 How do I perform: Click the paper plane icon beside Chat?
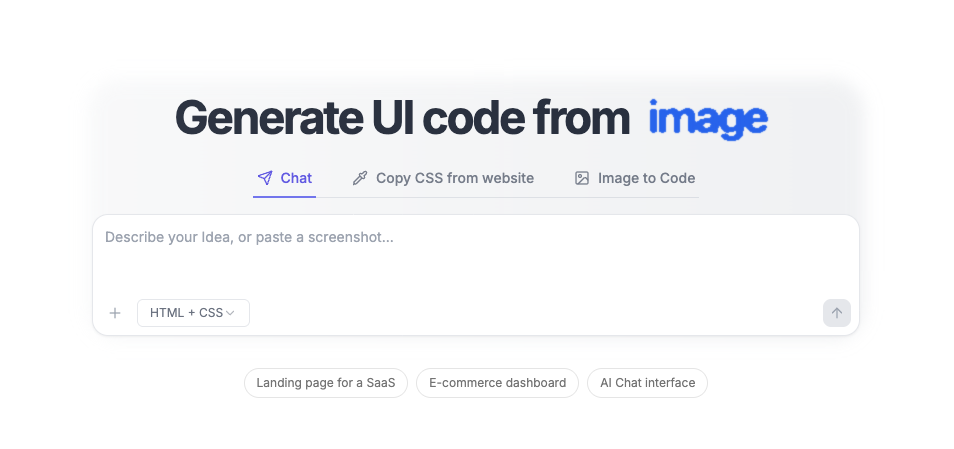coord(265,178)
